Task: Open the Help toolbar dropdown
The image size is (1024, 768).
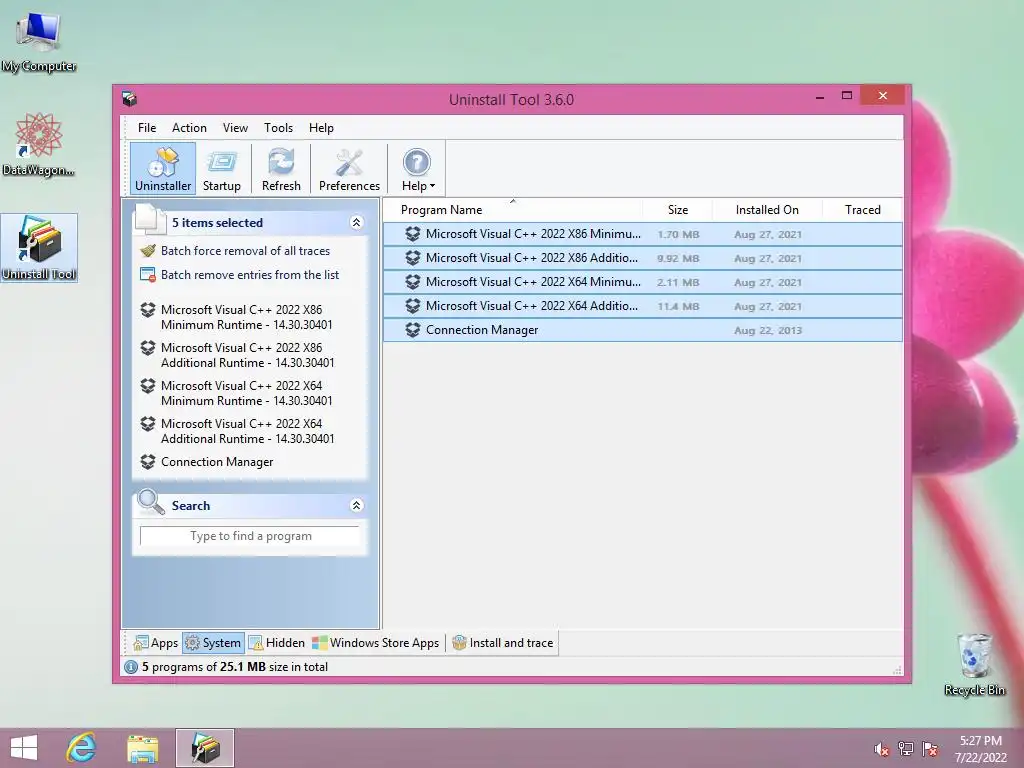Action: coord(418,169)
